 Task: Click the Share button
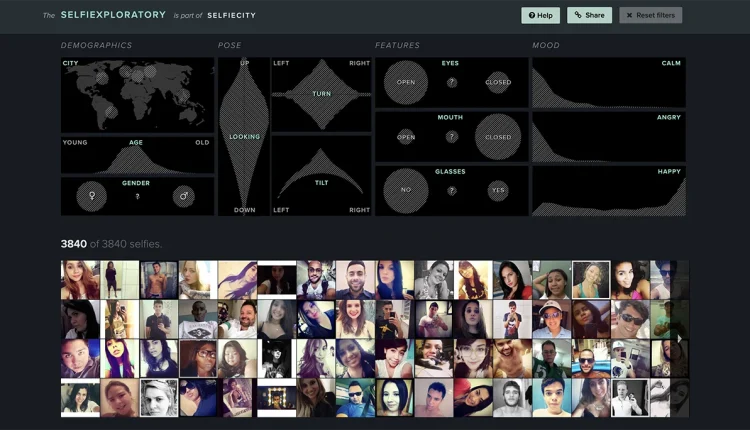589,15
